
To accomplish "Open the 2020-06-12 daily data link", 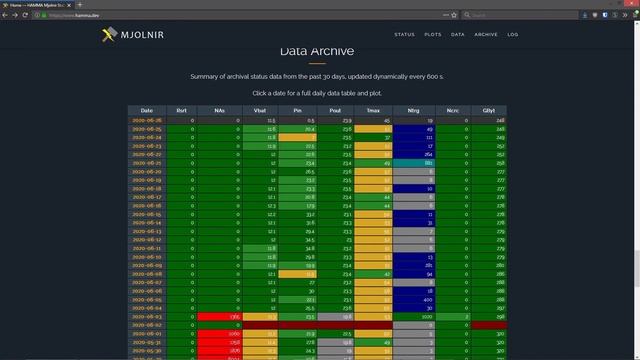I will (147, 240).
